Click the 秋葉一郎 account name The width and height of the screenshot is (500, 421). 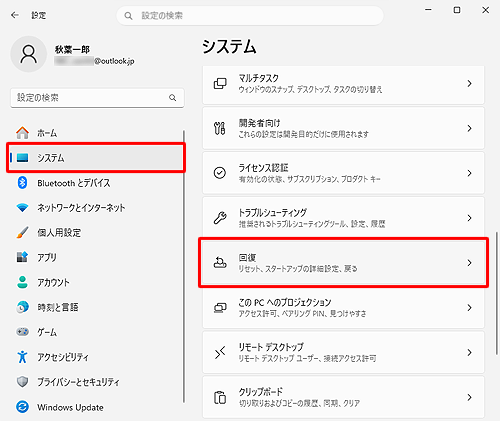(72, 50)
